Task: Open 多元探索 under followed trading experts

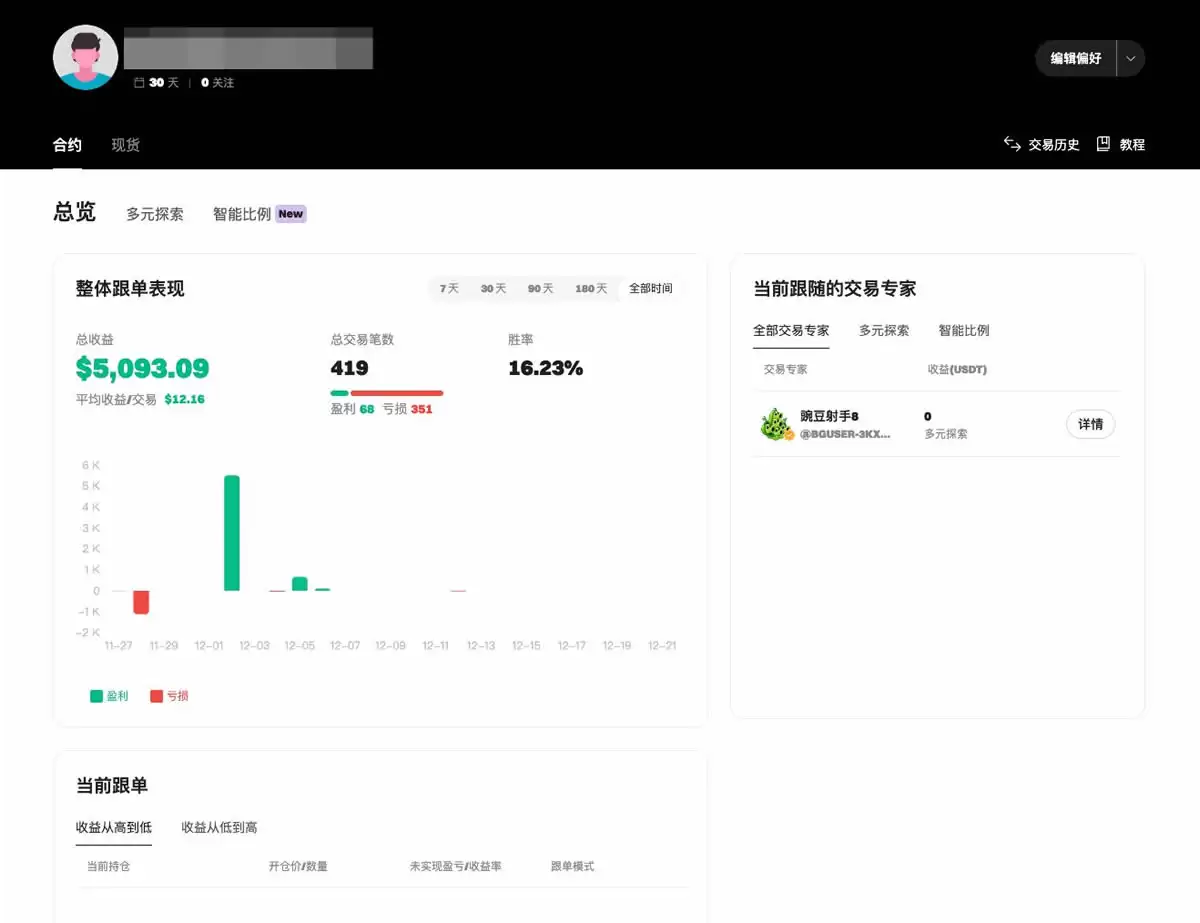Action: coord(883,330)
